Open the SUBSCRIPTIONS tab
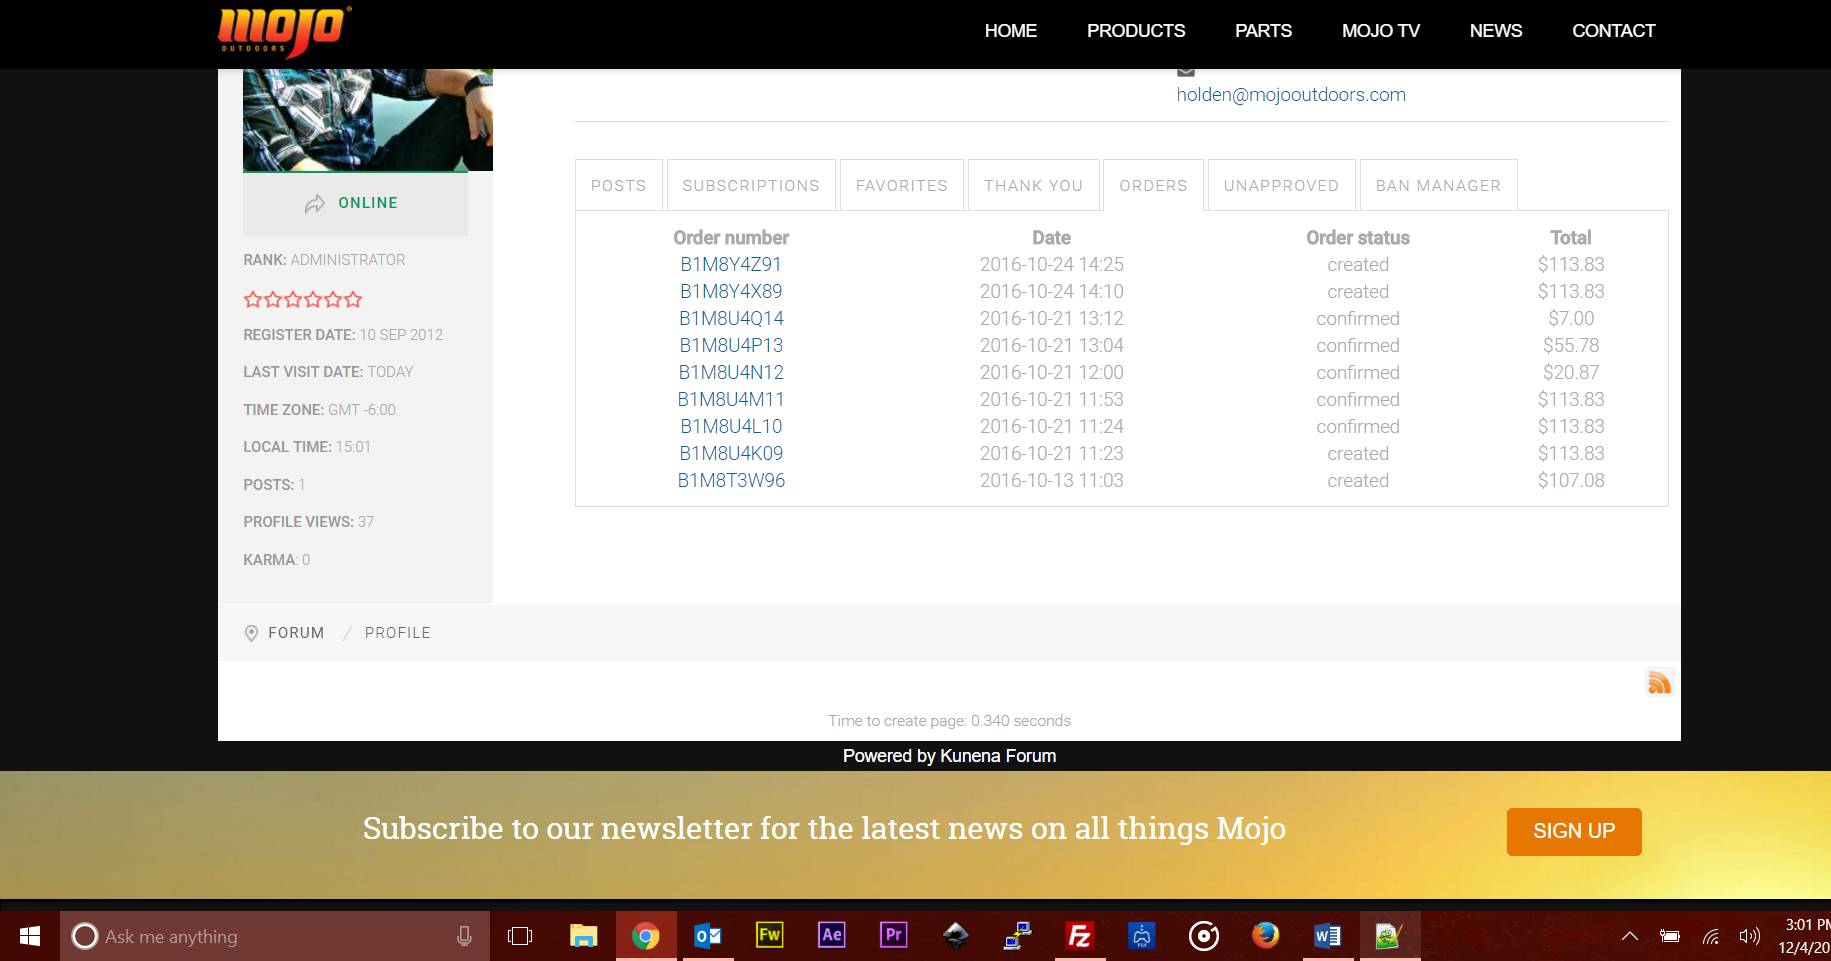Screen dimensions: 1831x961 click(751, 185)
